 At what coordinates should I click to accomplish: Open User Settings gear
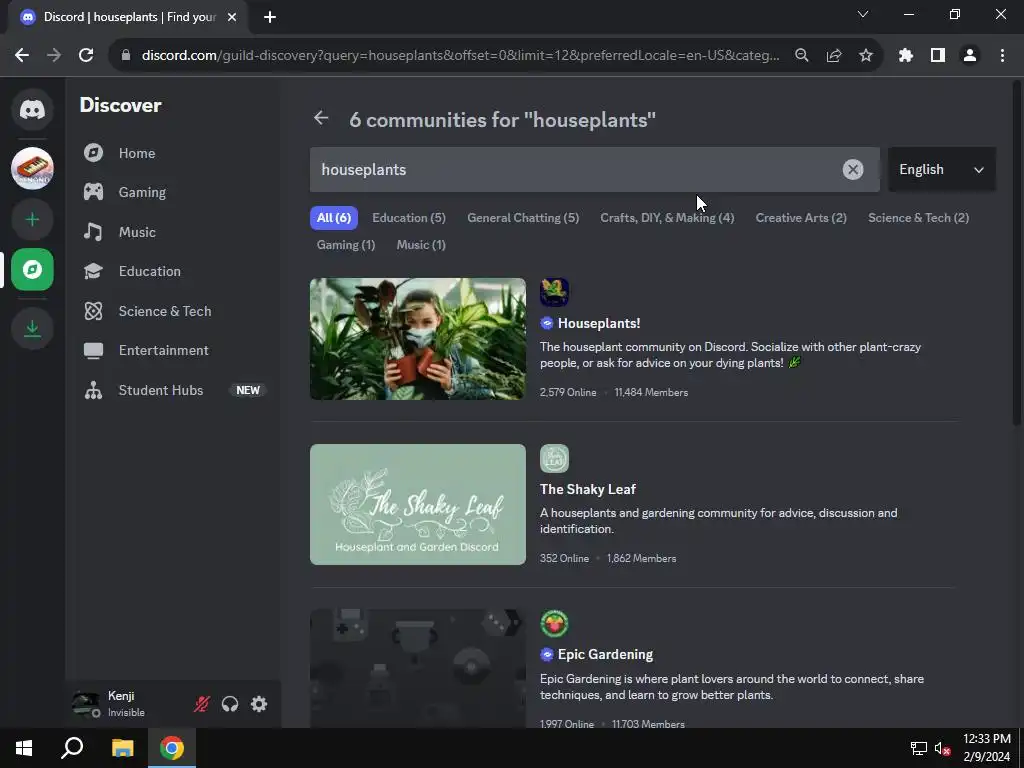coord(259,704)
